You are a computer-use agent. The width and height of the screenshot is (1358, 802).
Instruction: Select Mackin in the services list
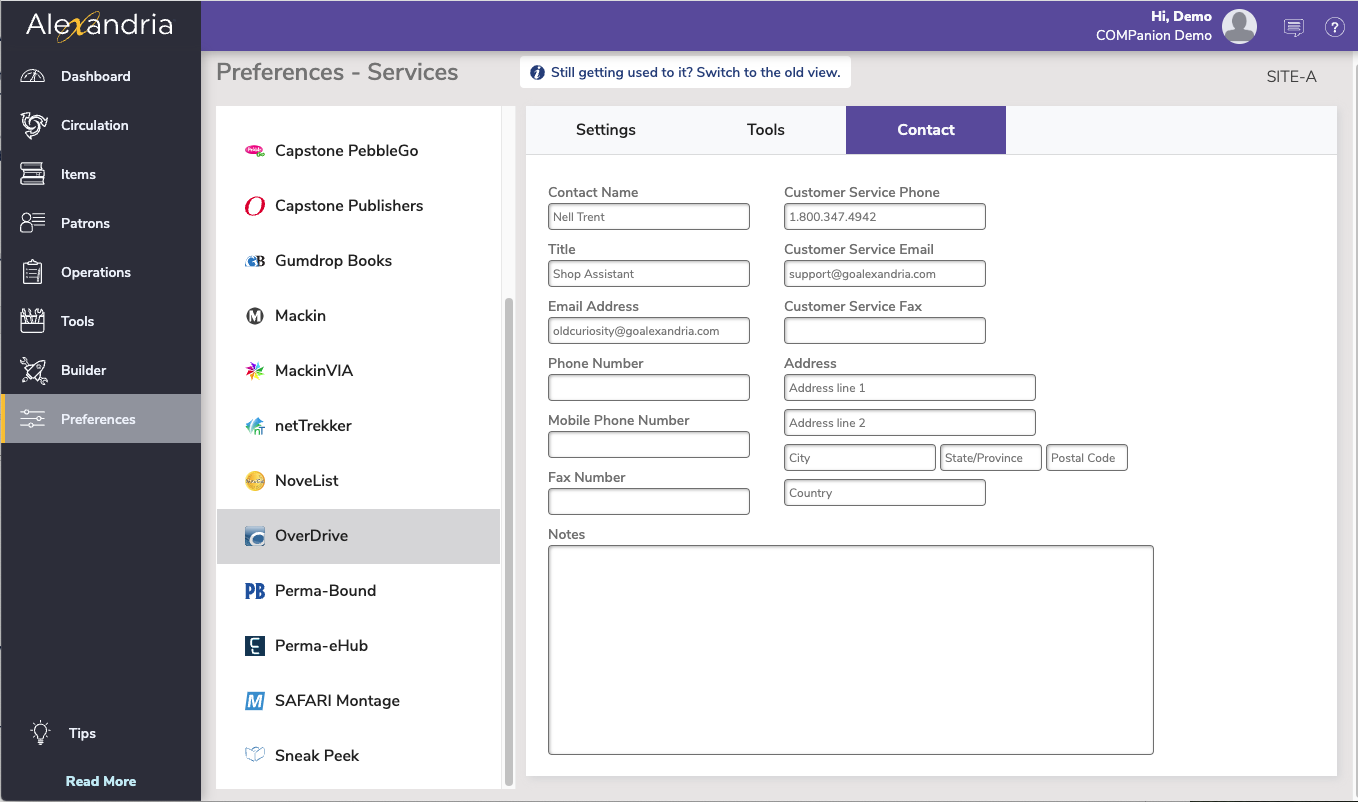pos(300,316)
